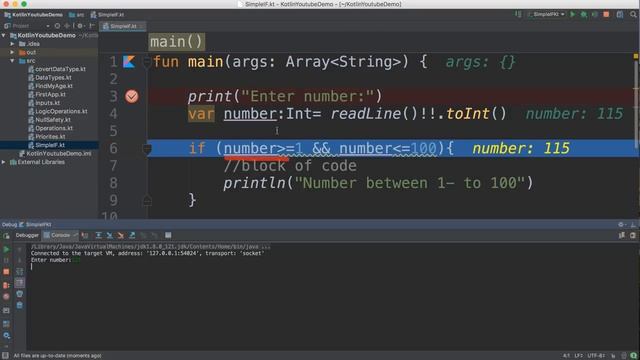Open Project panel settings gear
Screen dimensions: 640x360
pyautogui.click(x=80, y=26)
